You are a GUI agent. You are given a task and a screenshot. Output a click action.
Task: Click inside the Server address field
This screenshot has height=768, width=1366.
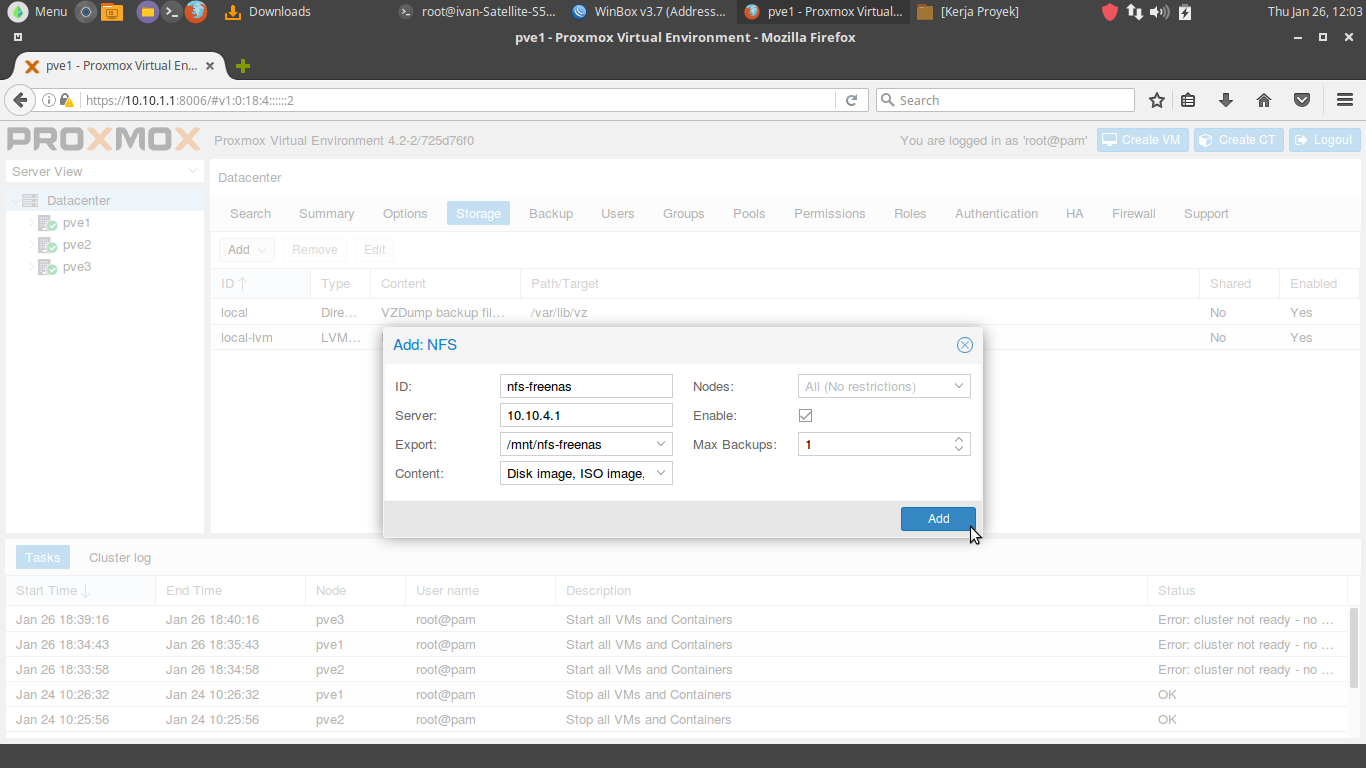click(585, 415)
